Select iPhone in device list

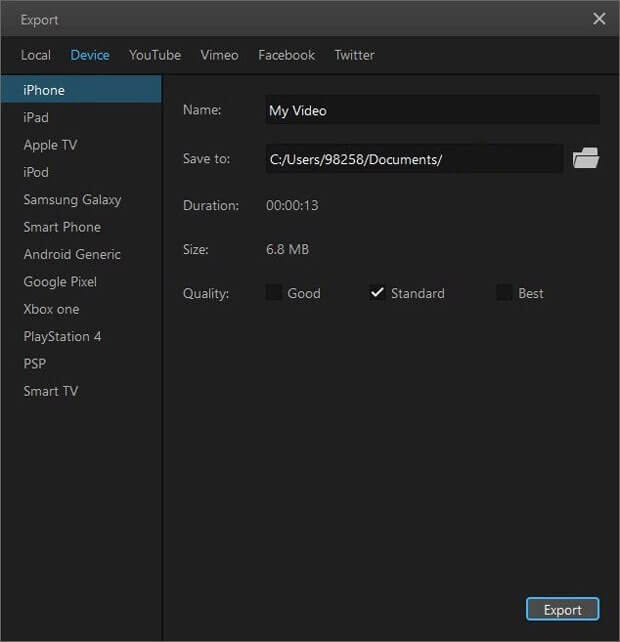coord(81,89)
